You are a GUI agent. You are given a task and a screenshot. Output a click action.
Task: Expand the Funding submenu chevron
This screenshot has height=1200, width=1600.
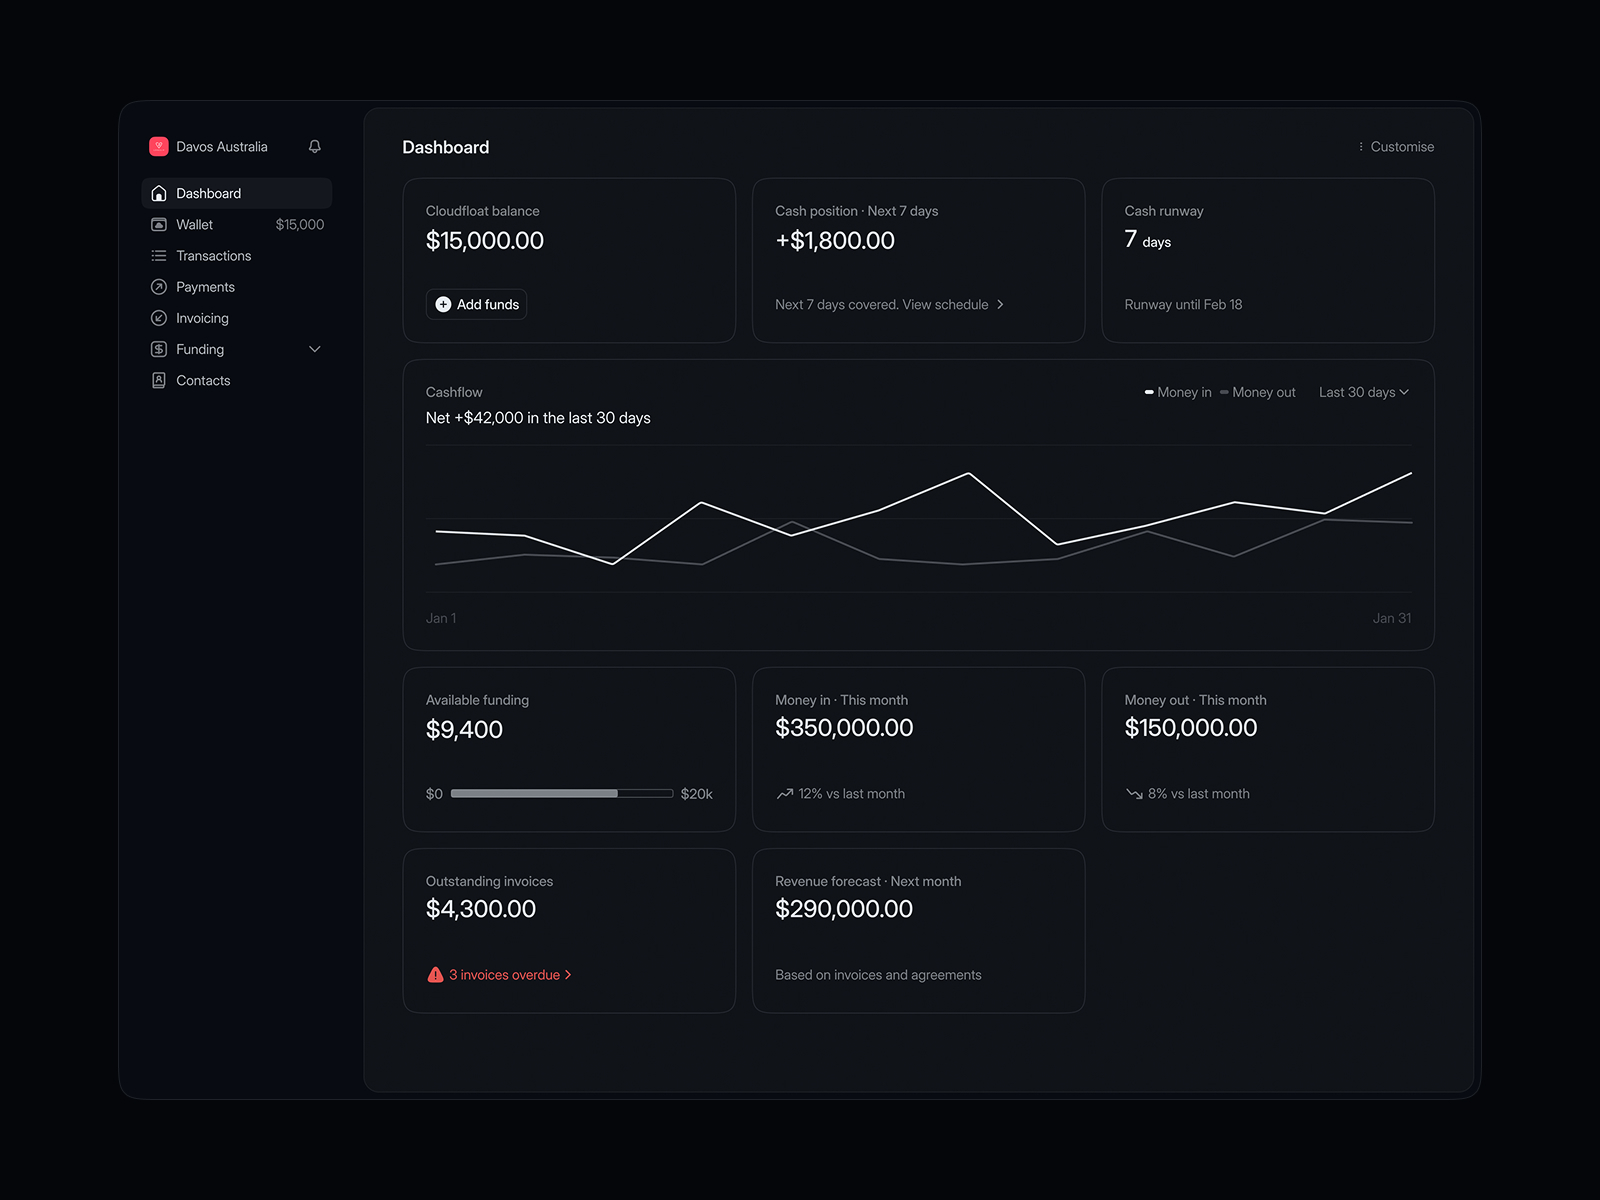(315, 349)
